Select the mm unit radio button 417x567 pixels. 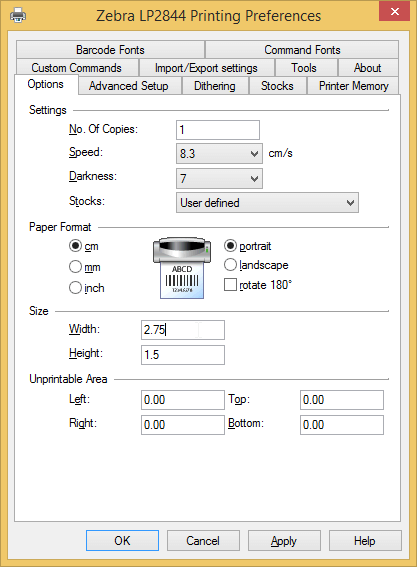(75, 267)
